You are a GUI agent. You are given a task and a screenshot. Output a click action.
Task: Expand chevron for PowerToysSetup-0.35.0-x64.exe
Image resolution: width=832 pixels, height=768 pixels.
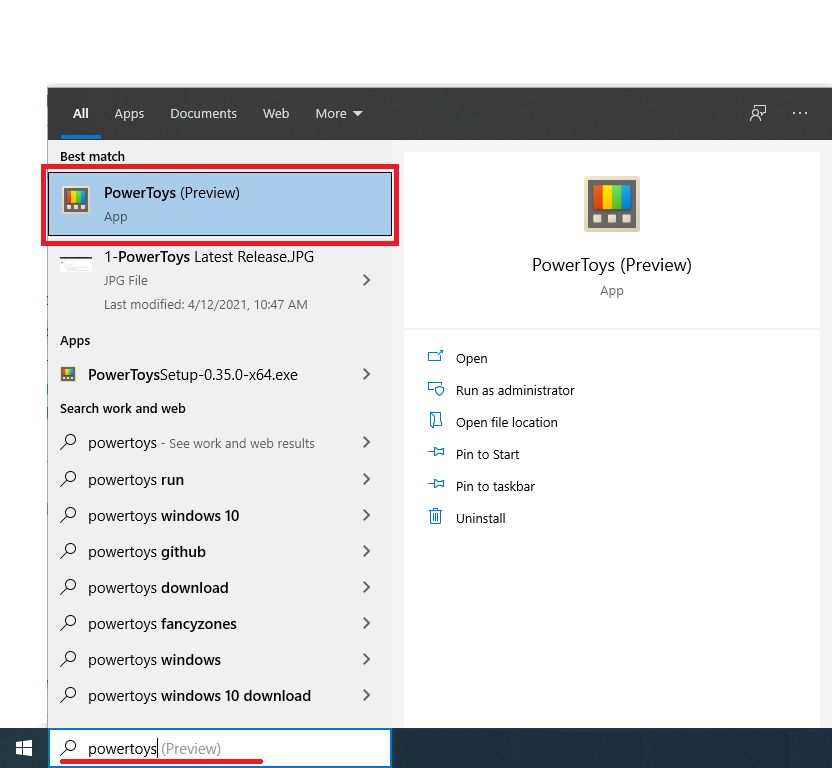point(366,375)
